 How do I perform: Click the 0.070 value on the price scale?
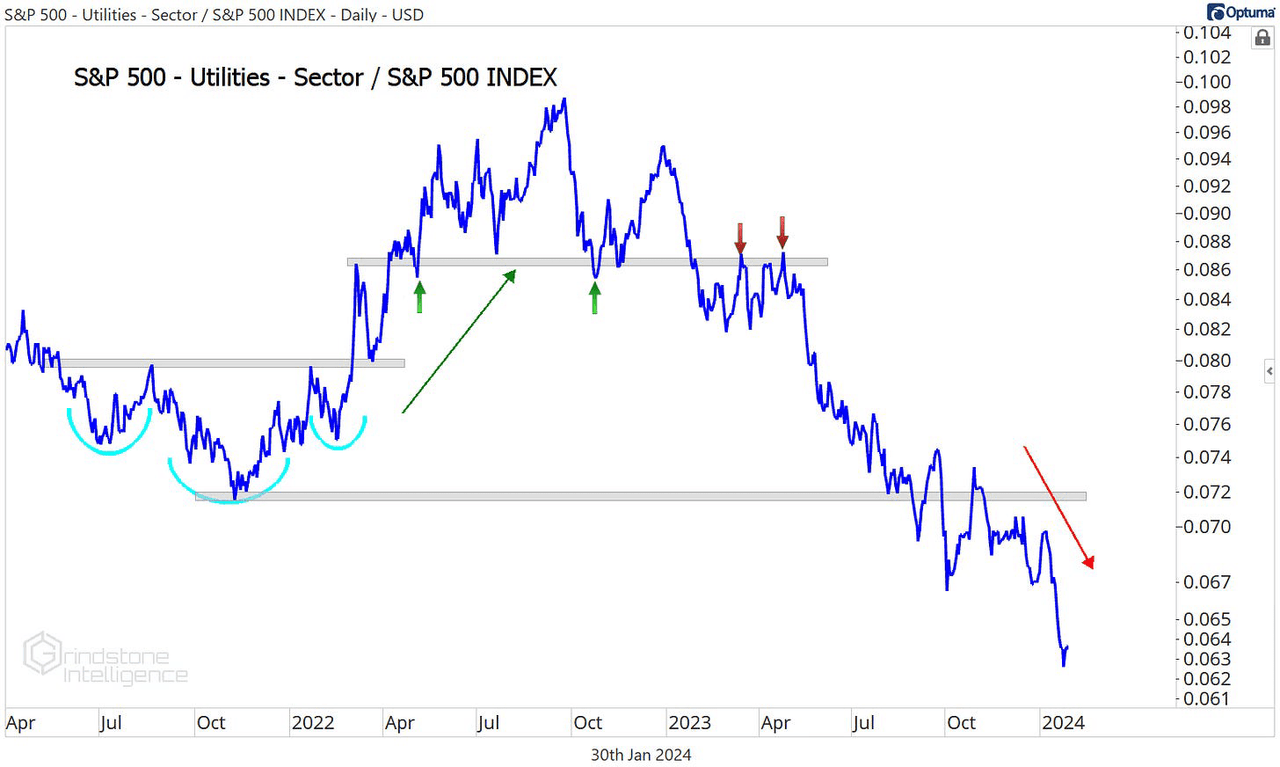click(1207, 526)
